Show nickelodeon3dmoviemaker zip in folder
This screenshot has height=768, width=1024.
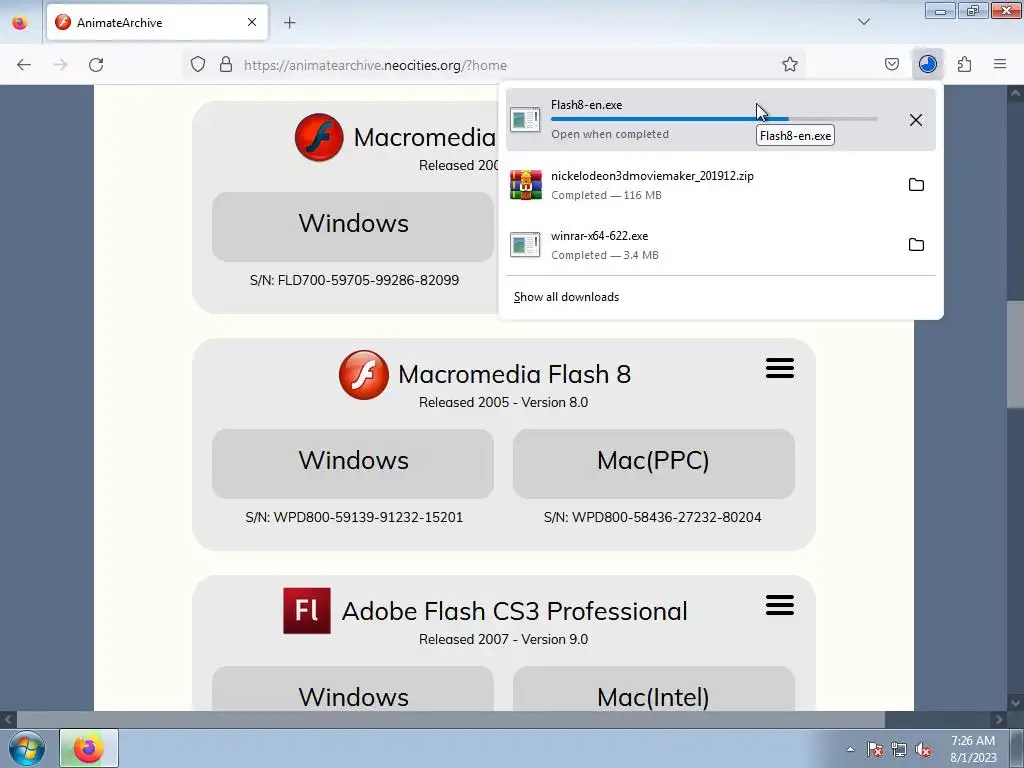916,185
